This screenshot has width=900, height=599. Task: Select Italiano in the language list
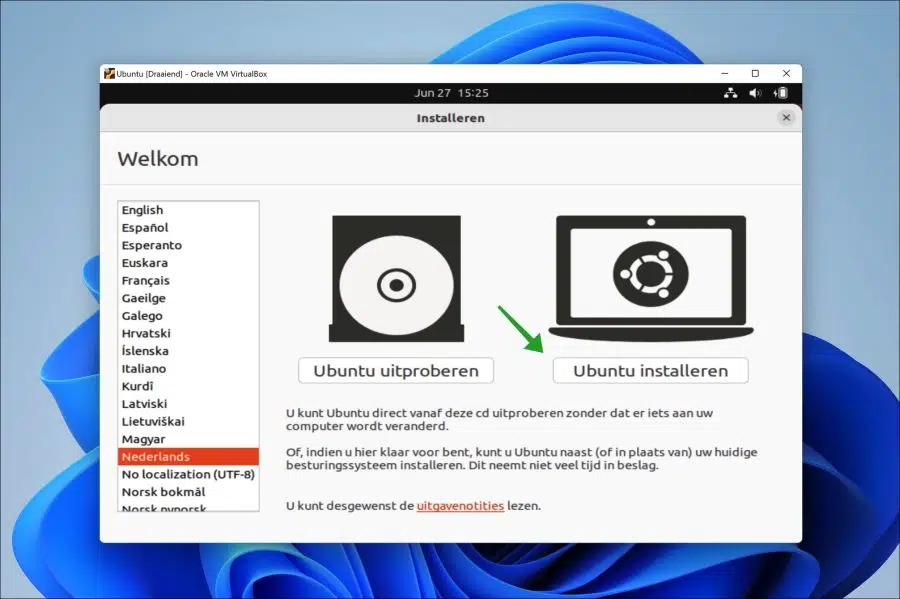click(188, 368)
